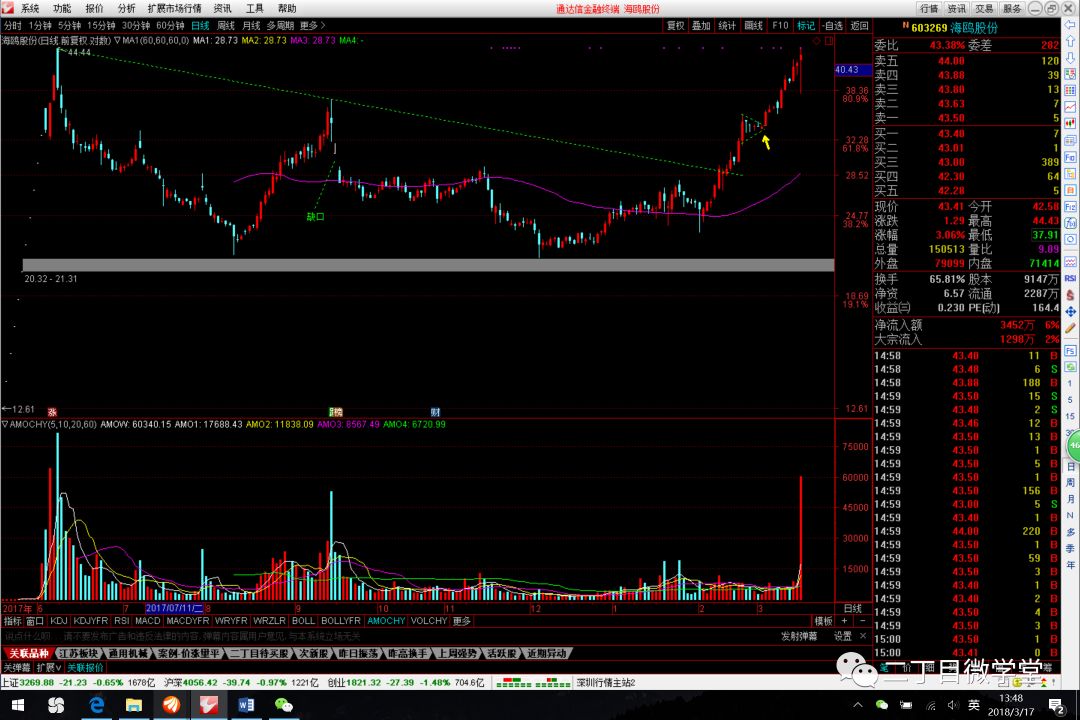Screen dimensions: 1080x720
Task: Click the wave indicator icon above RSI
Action: click(x=1070, y=262)
